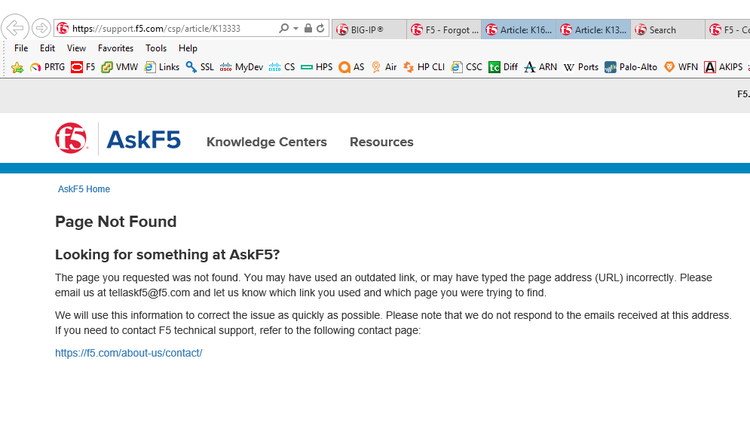The image size is (750, 426).
Task: Open the VMW favorites bookmark
Action: 120,67
